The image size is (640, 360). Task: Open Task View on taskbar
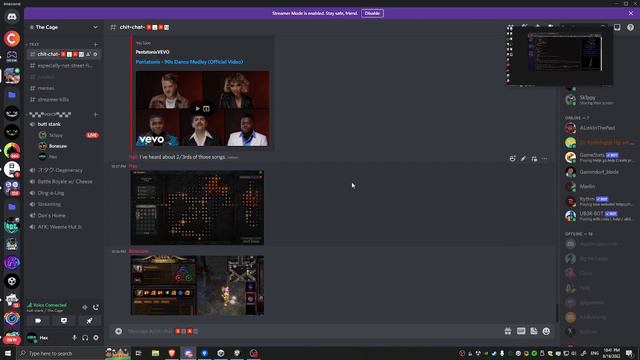click(x=138, y=353)
